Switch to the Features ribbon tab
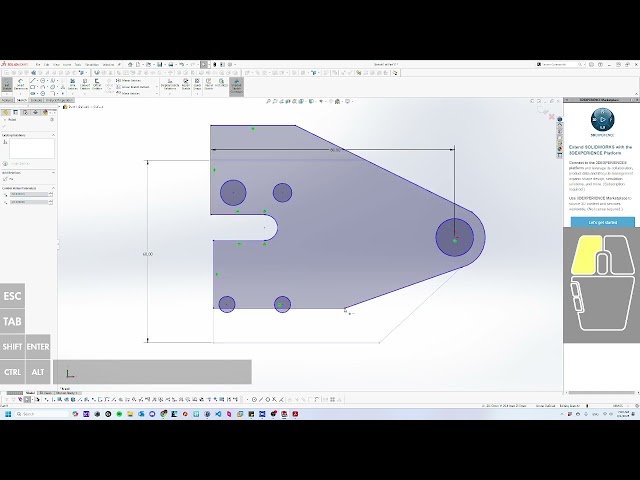The height and width of the screenshot is (480, 640). (x=8, y=100)
